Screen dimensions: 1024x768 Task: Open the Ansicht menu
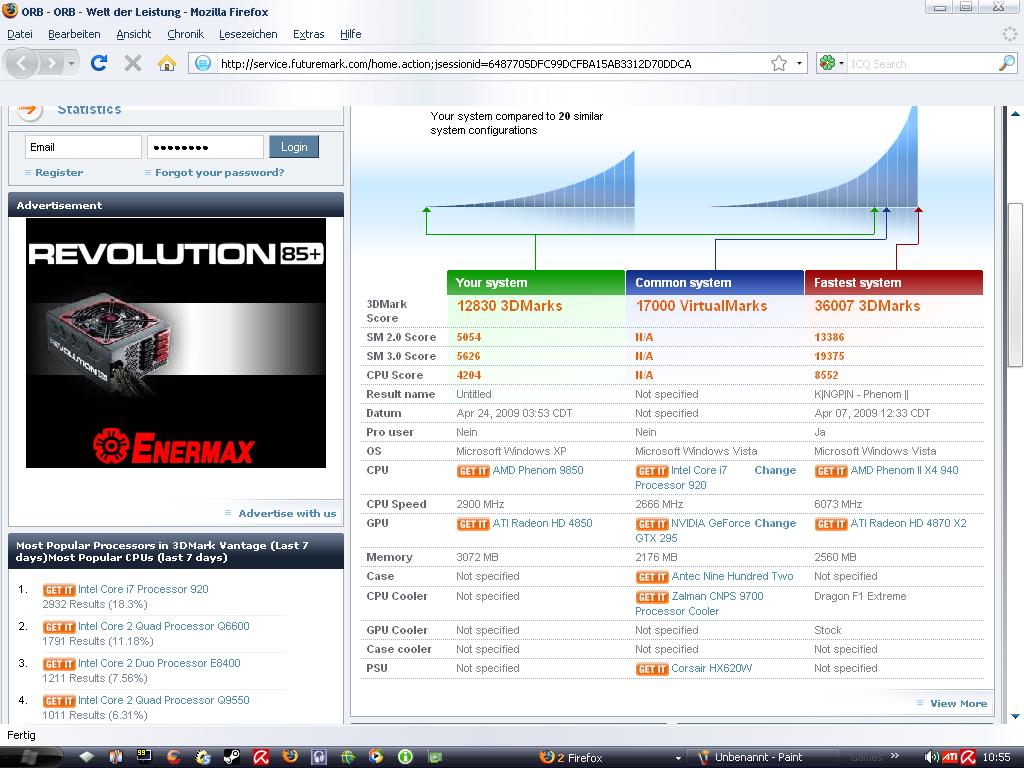point(134,34)
